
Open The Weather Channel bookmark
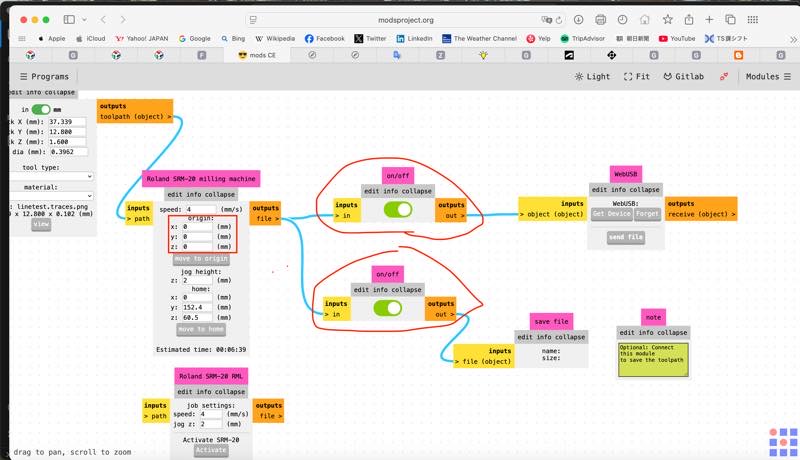(x=479, y=38)
